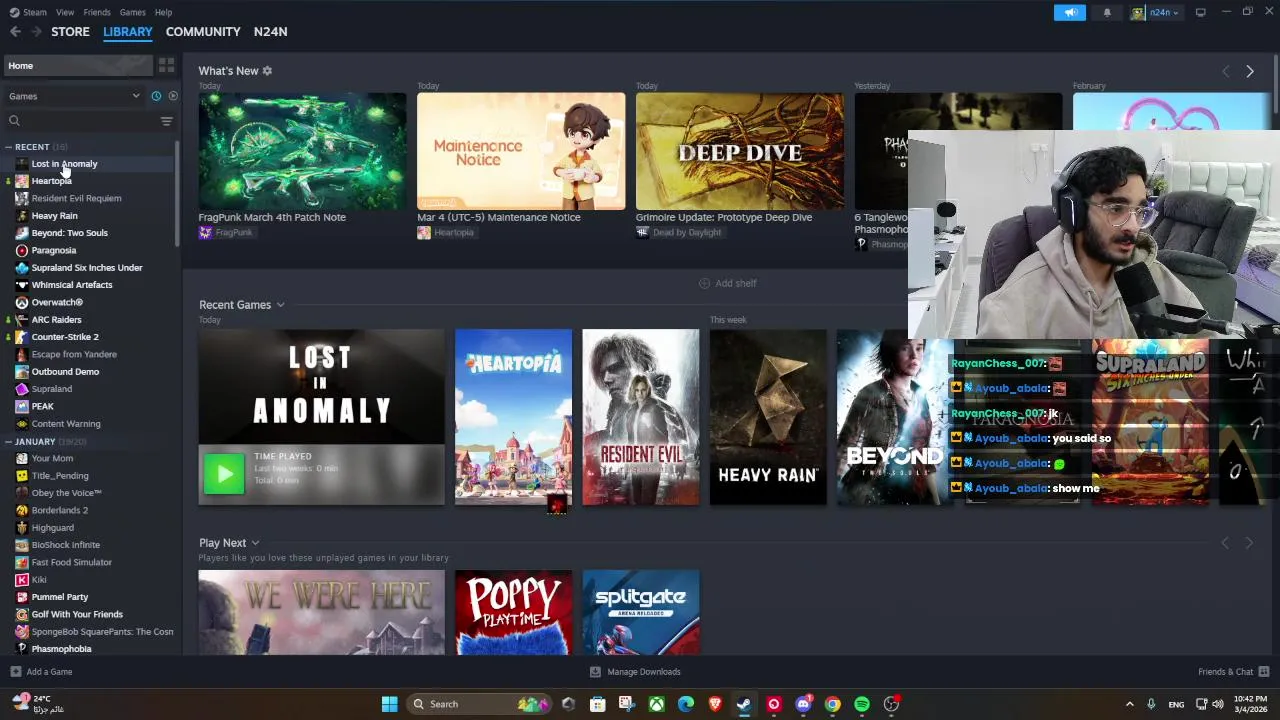This screenshot has width=1280, height=720.
Task: Collapse the JANUARY category
Action: coord(8,441)
